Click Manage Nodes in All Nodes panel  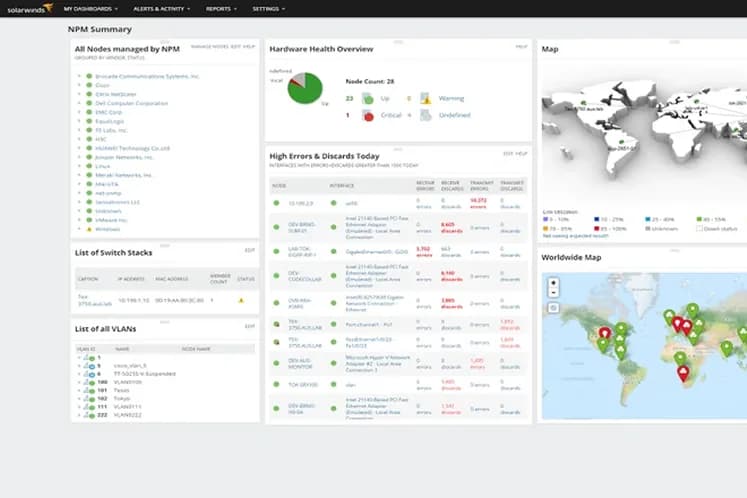point(210,47)
